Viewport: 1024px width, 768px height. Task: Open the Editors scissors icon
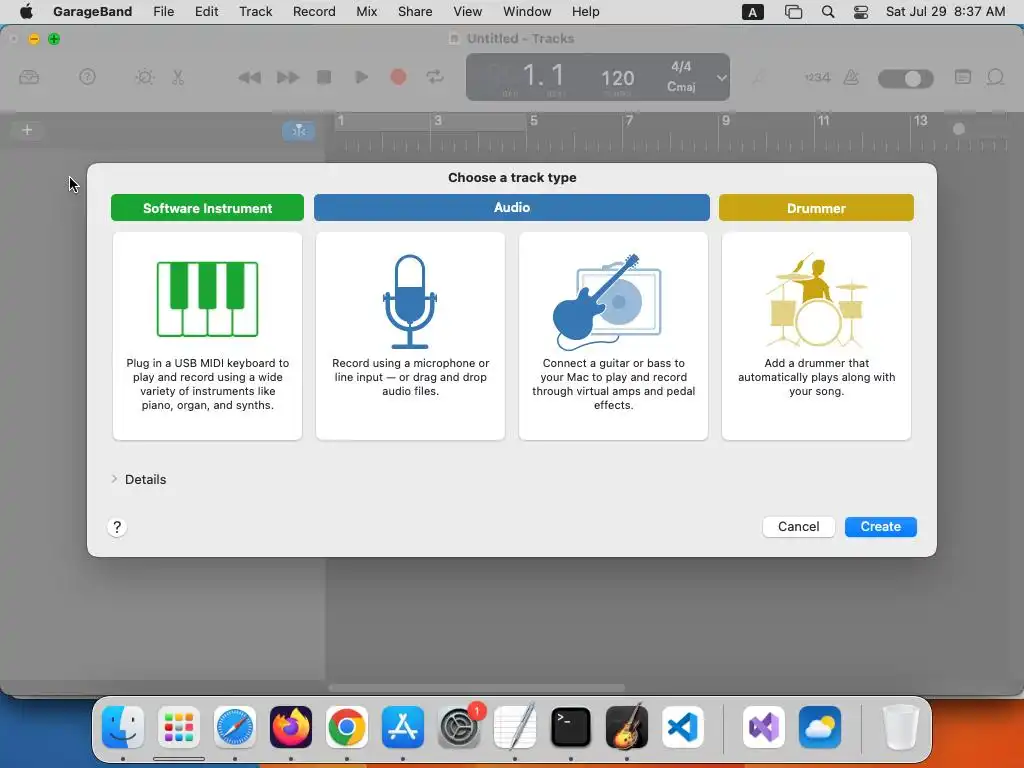click(x=178, y=77)
